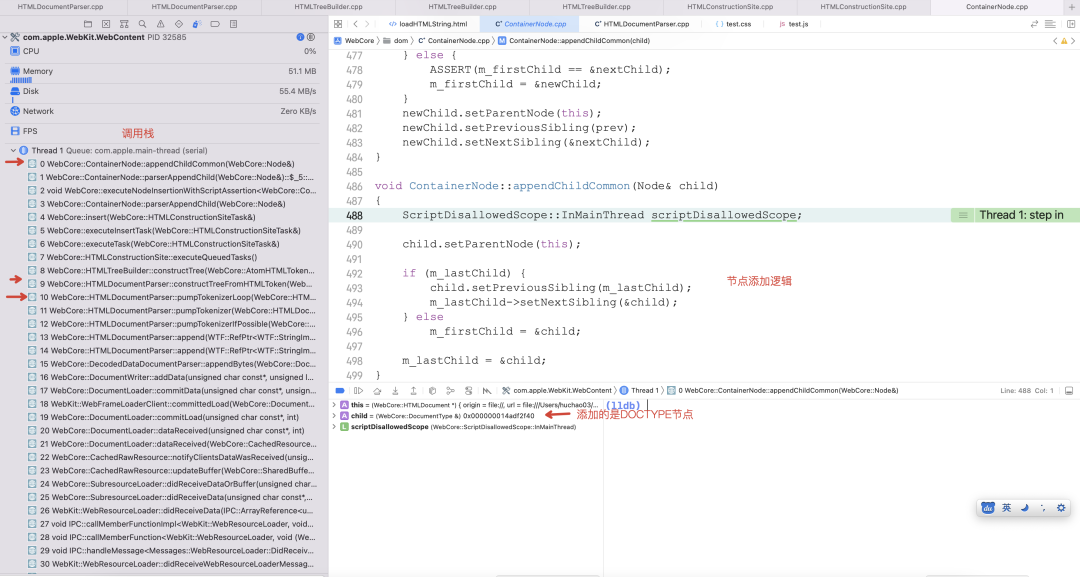The height and width of the screenshot is (577, 1080).
Task: Collapse the com.apple.WebKit.WebContent process row
Action: pyautogui.click(x=5, y=37)
